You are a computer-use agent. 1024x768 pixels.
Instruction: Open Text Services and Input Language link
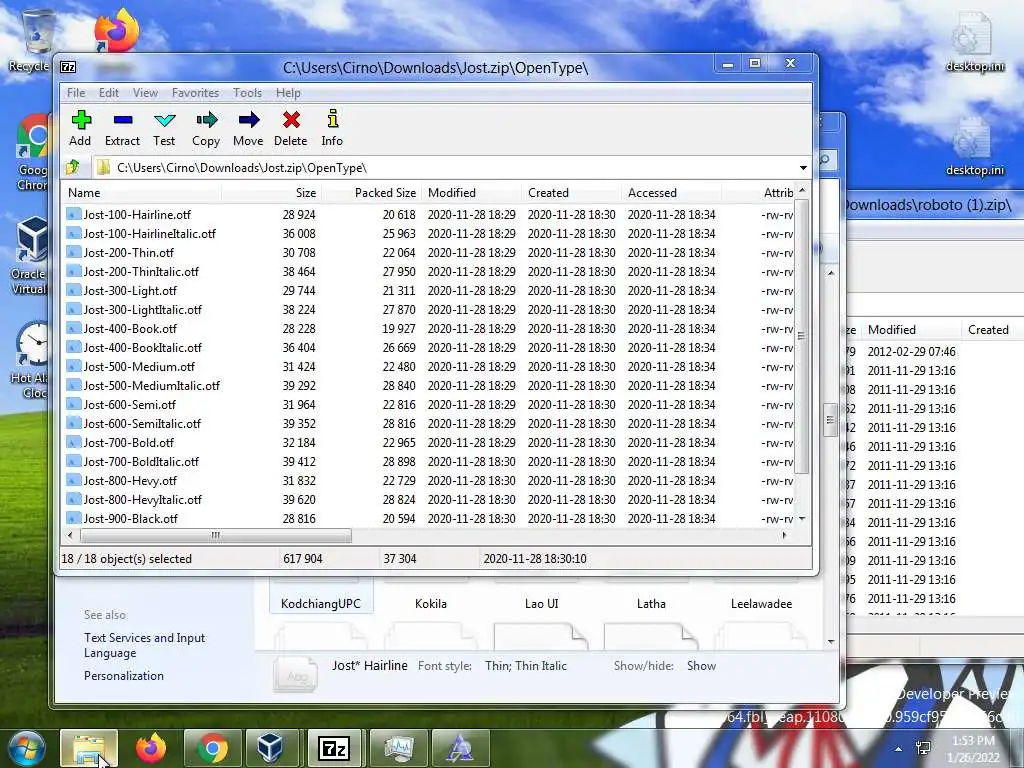pos(144,645)
